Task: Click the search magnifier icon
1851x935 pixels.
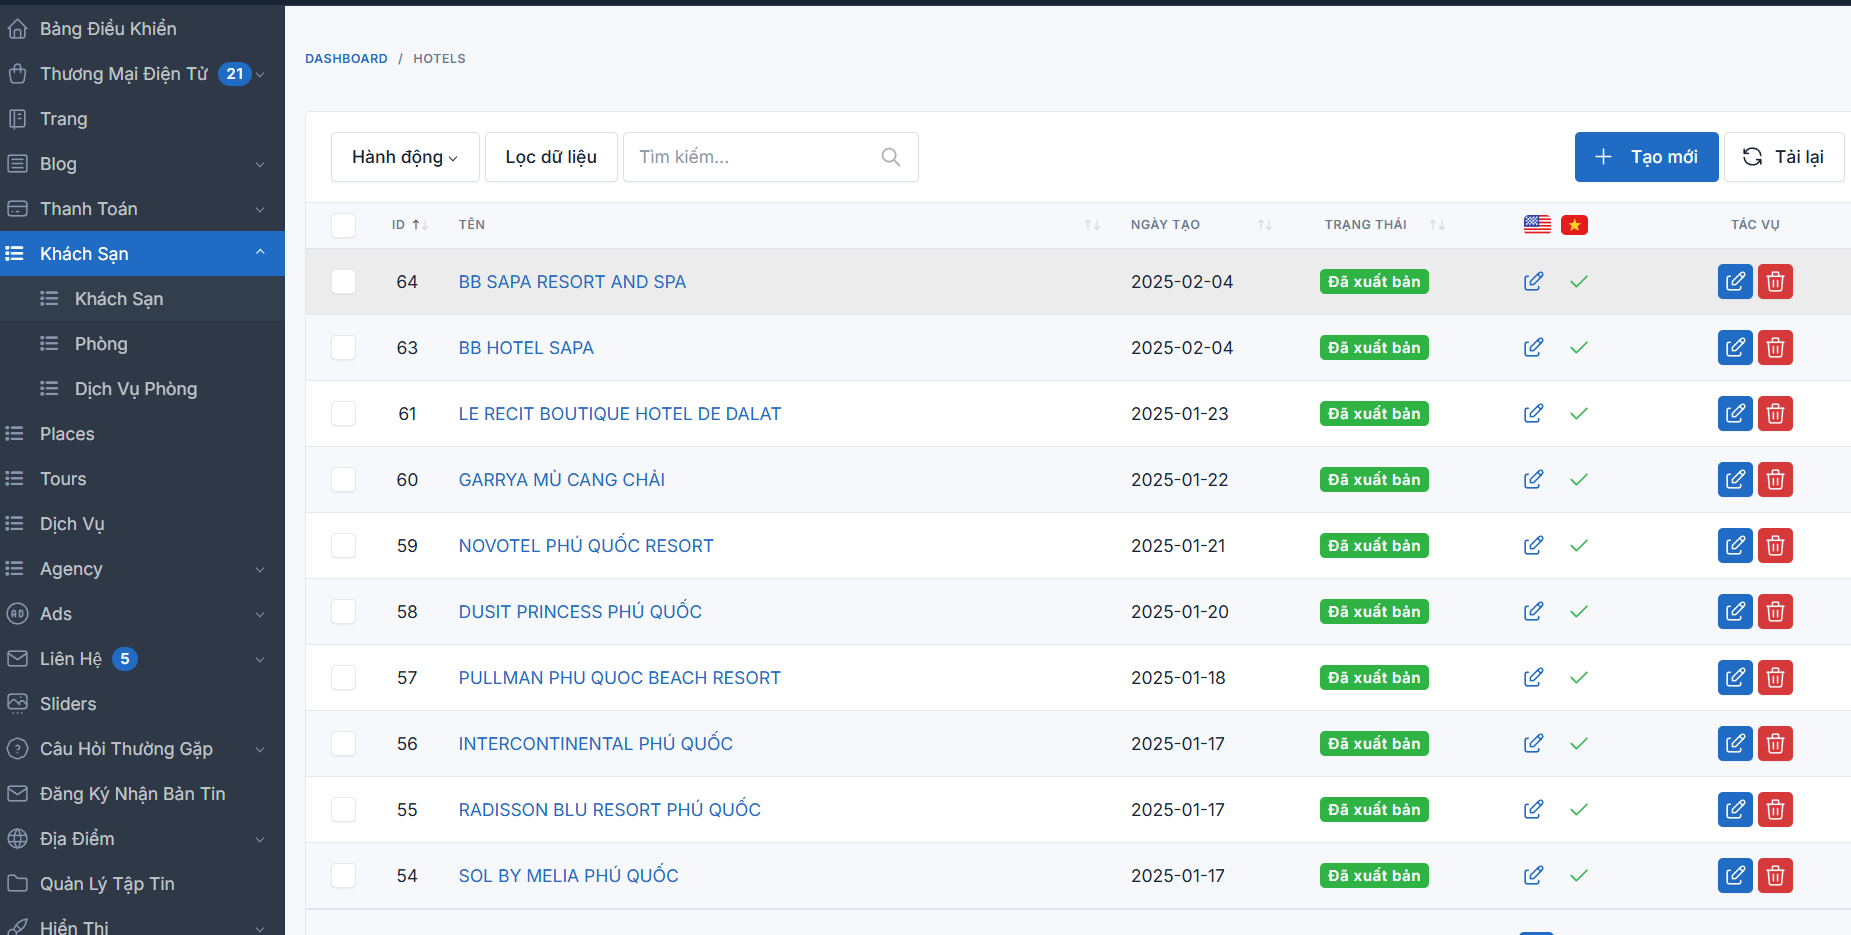Action: click(891, 157)
